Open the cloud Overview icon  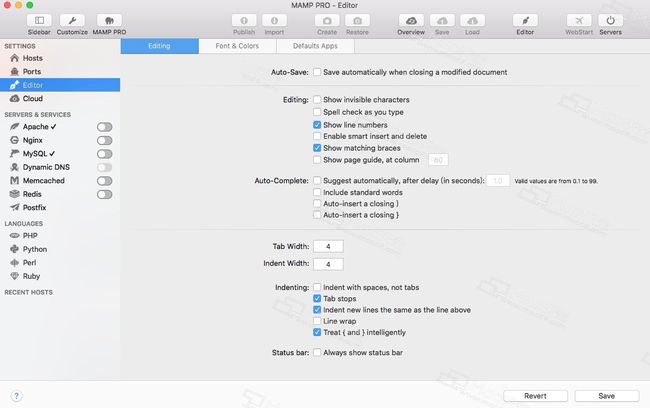(x=411, y=20)
